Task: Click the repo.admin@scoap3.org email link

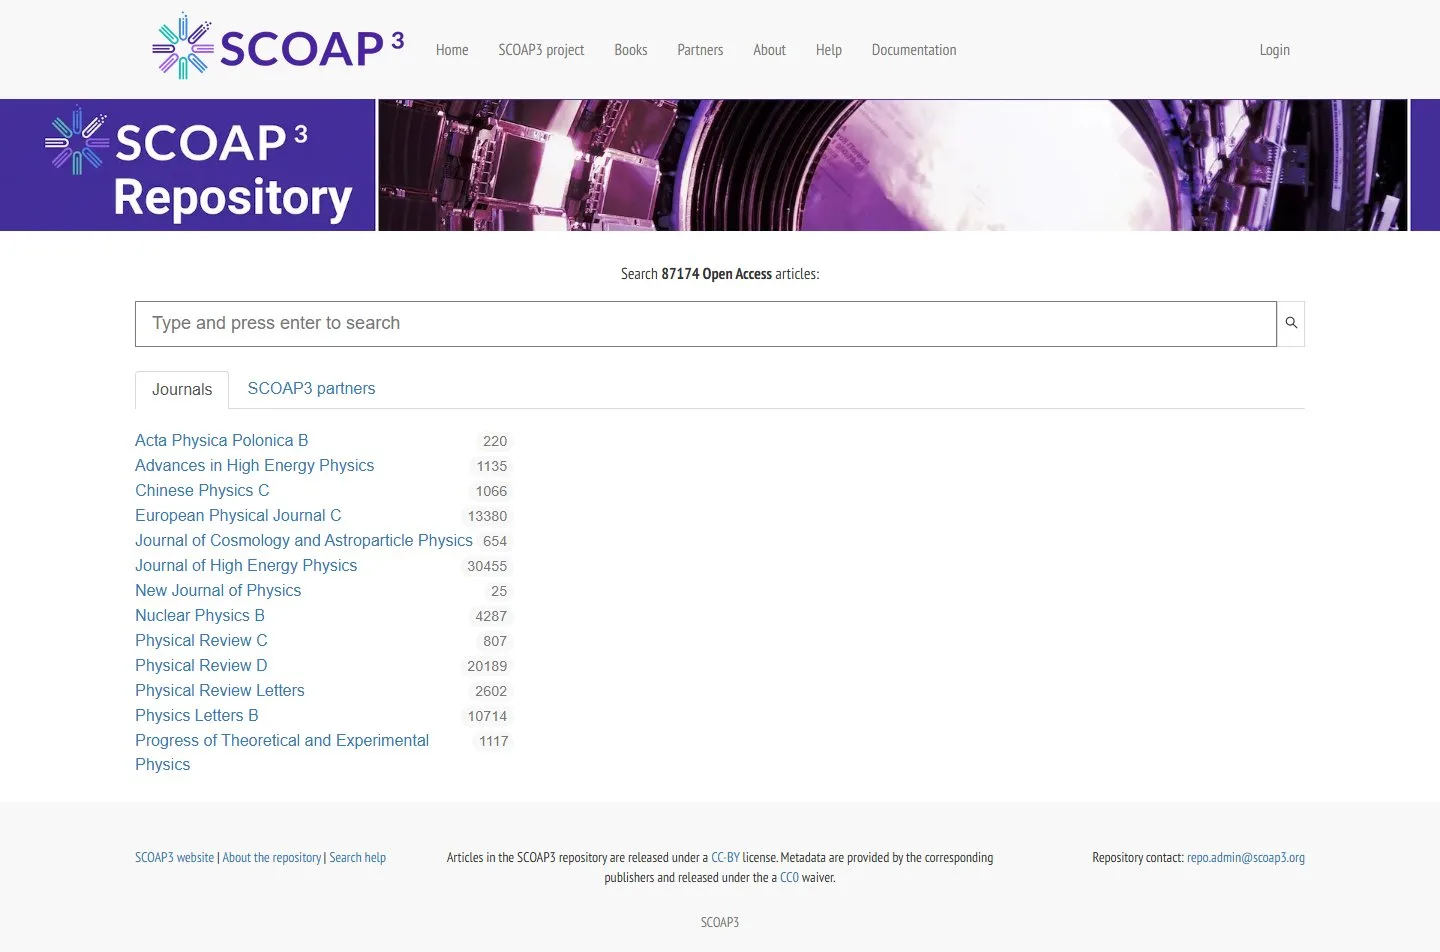Action: [1246, 858]
